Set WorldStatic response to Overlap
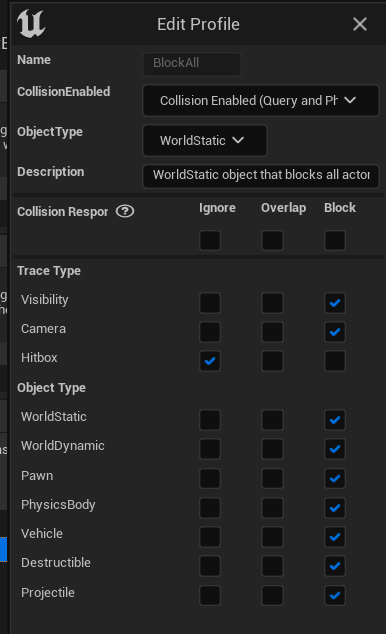This screenshot has width=386, height=634. pos(272,420)
